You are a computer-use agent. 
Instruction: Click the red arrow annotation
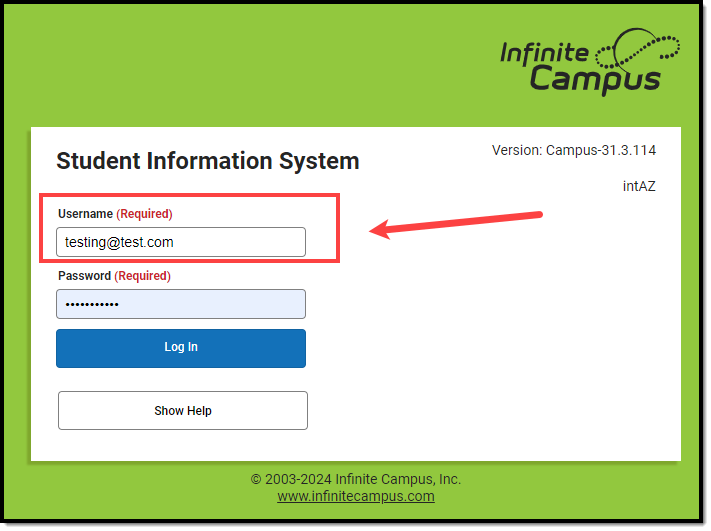tap(456, 224)
